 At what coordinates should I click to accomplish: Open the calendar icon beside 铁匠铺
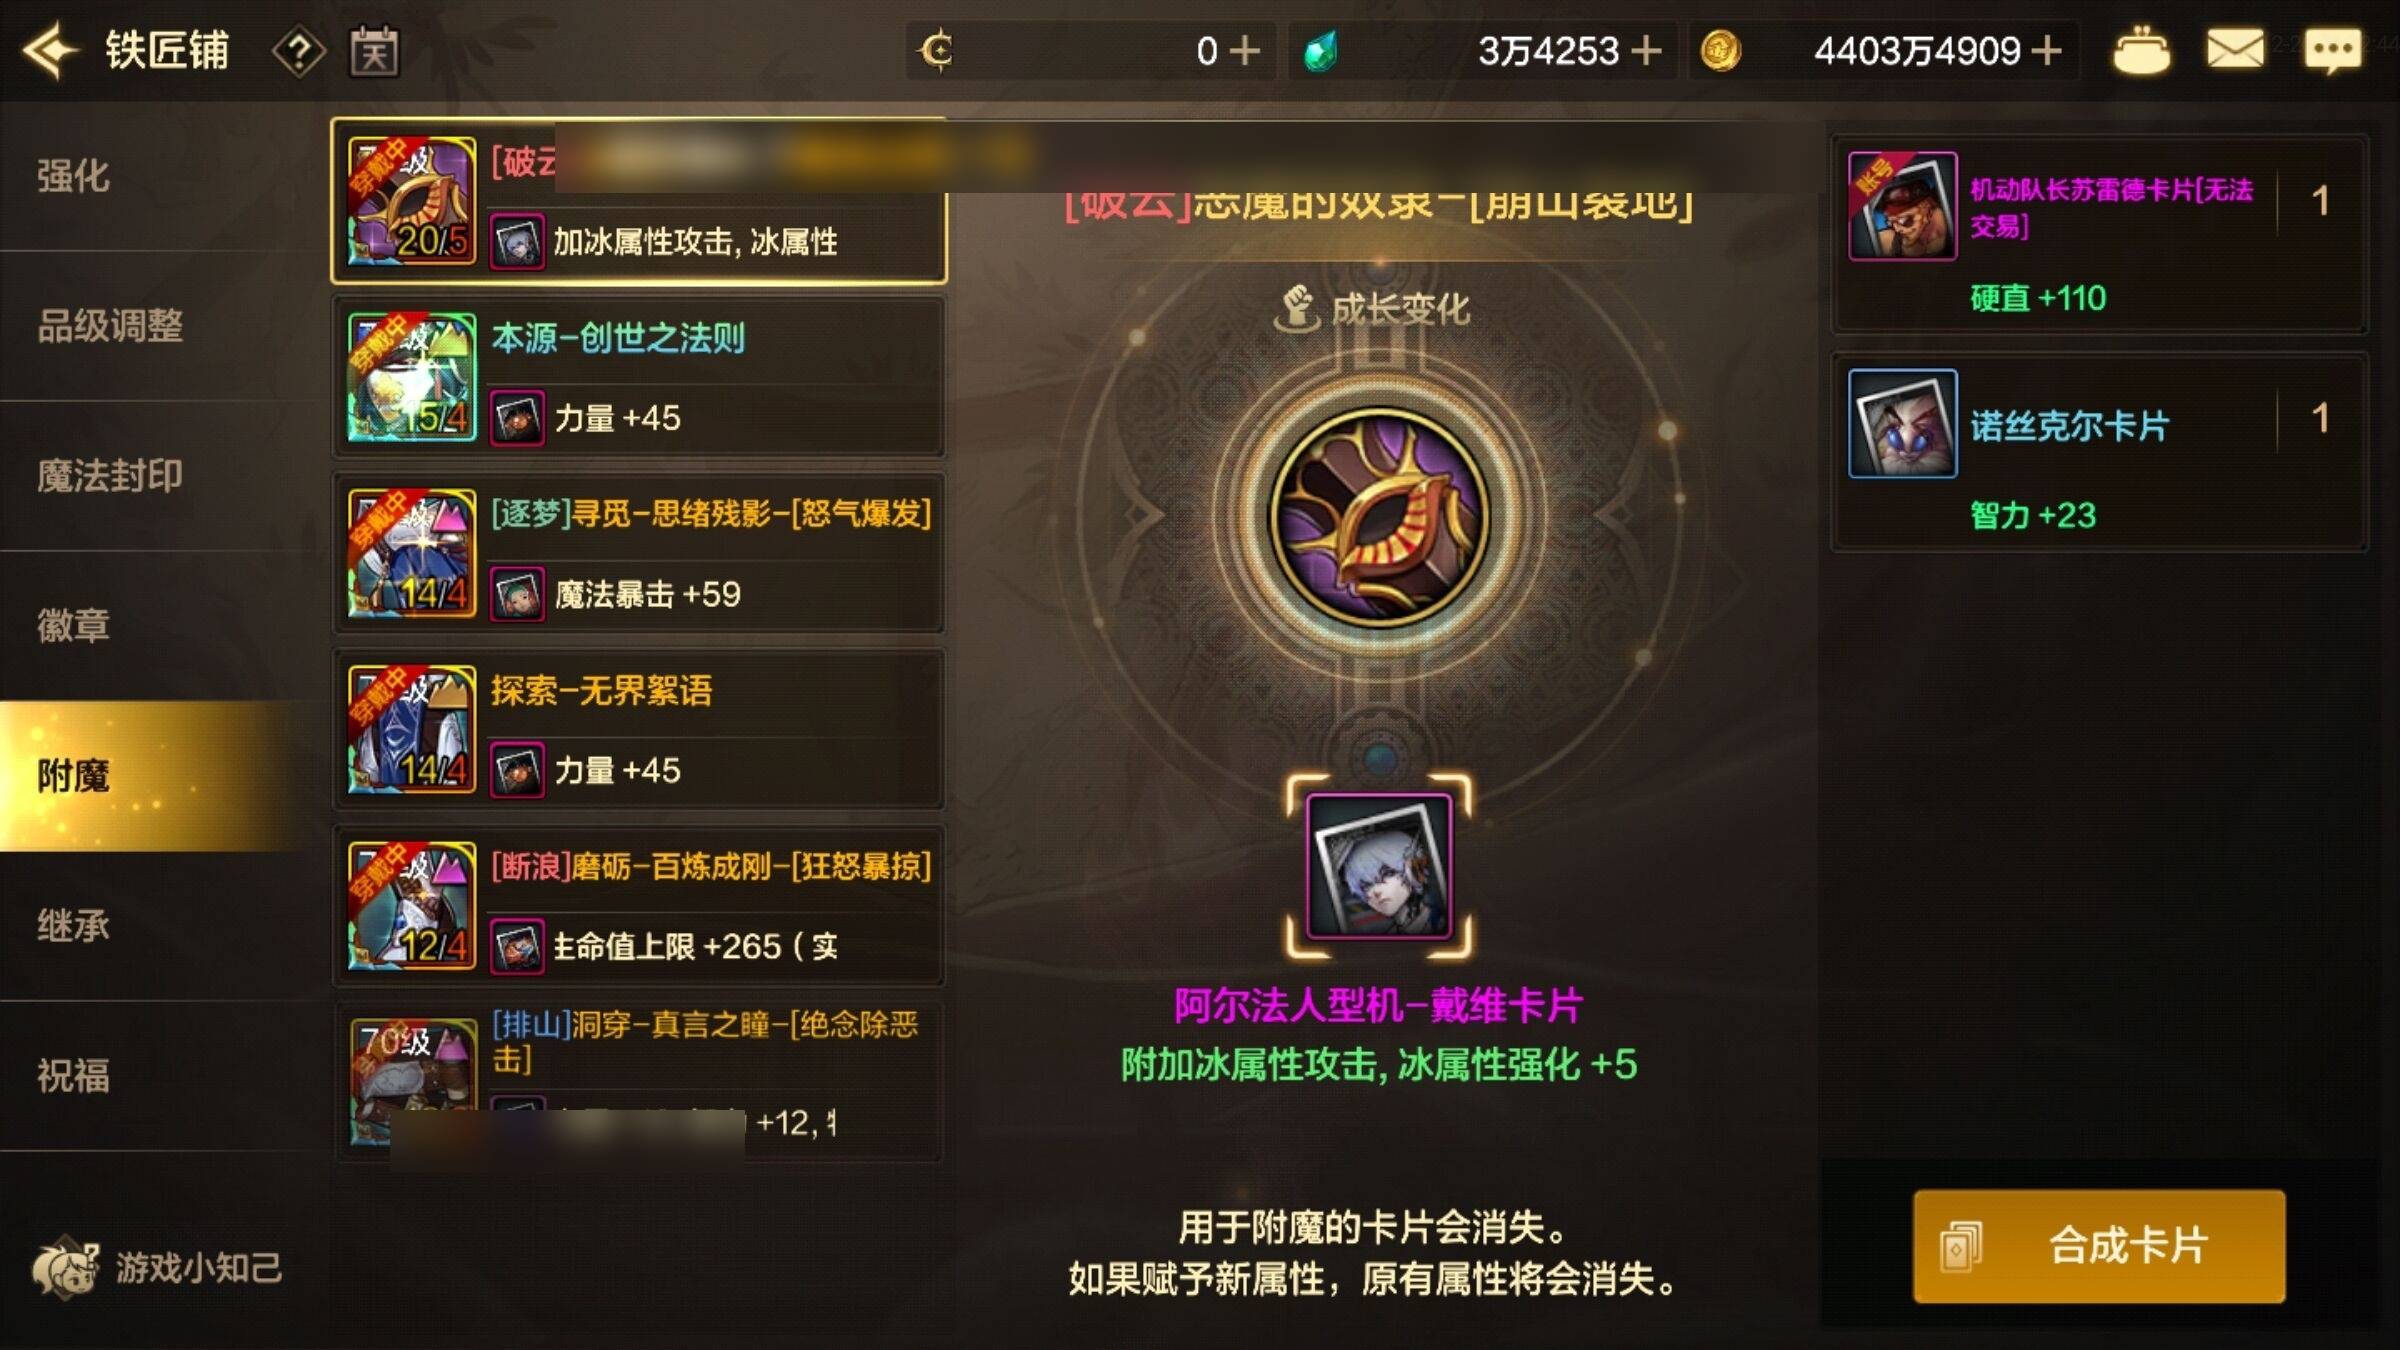tap(374, 51)
